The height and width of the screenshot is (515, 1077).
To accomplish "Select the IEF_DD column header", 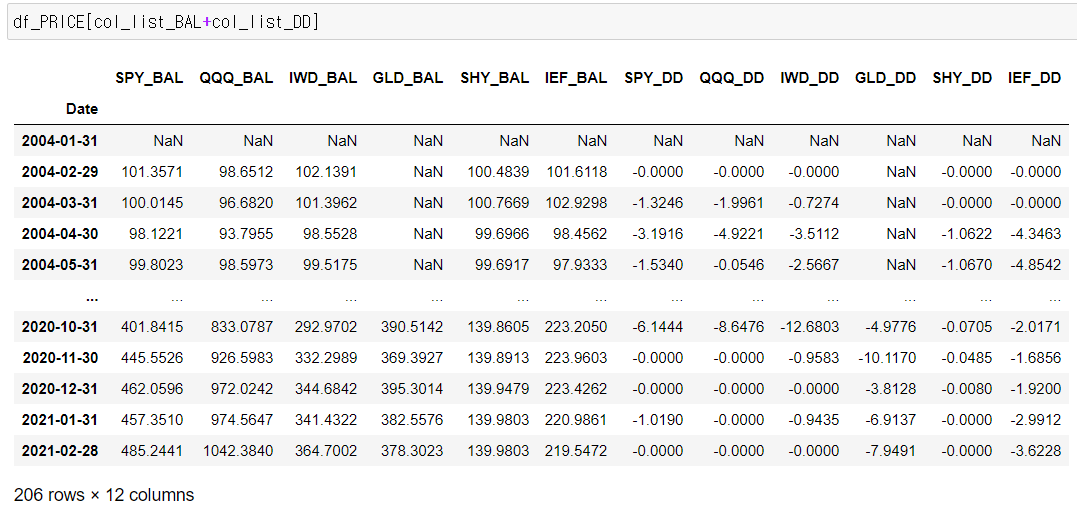I will pos(1034,78).
